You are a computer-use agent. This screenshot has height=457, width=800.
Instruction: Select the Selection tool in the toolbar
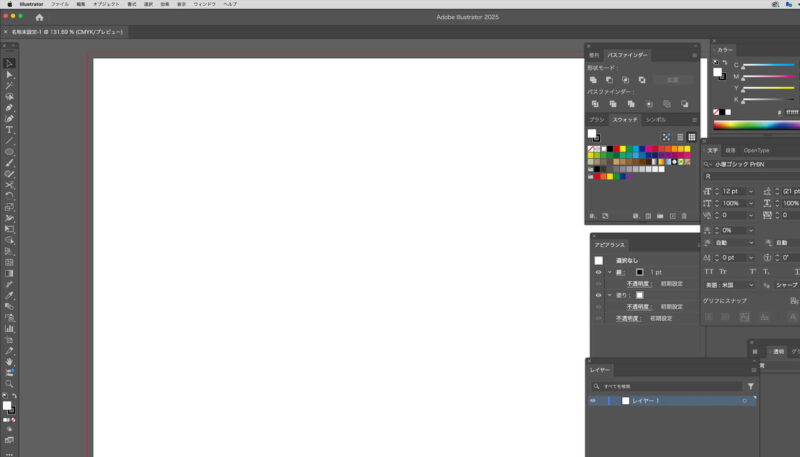point(9,63)
